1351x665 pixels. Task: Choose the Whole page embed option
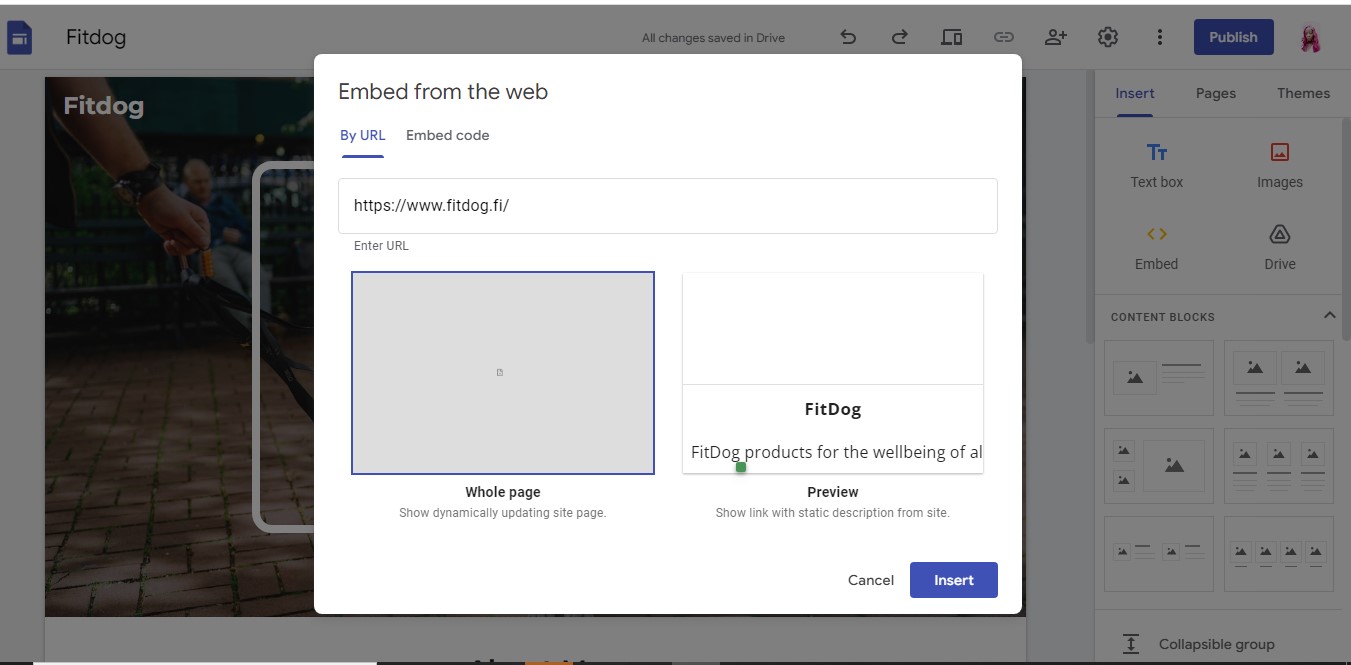(x=503, y=373)
